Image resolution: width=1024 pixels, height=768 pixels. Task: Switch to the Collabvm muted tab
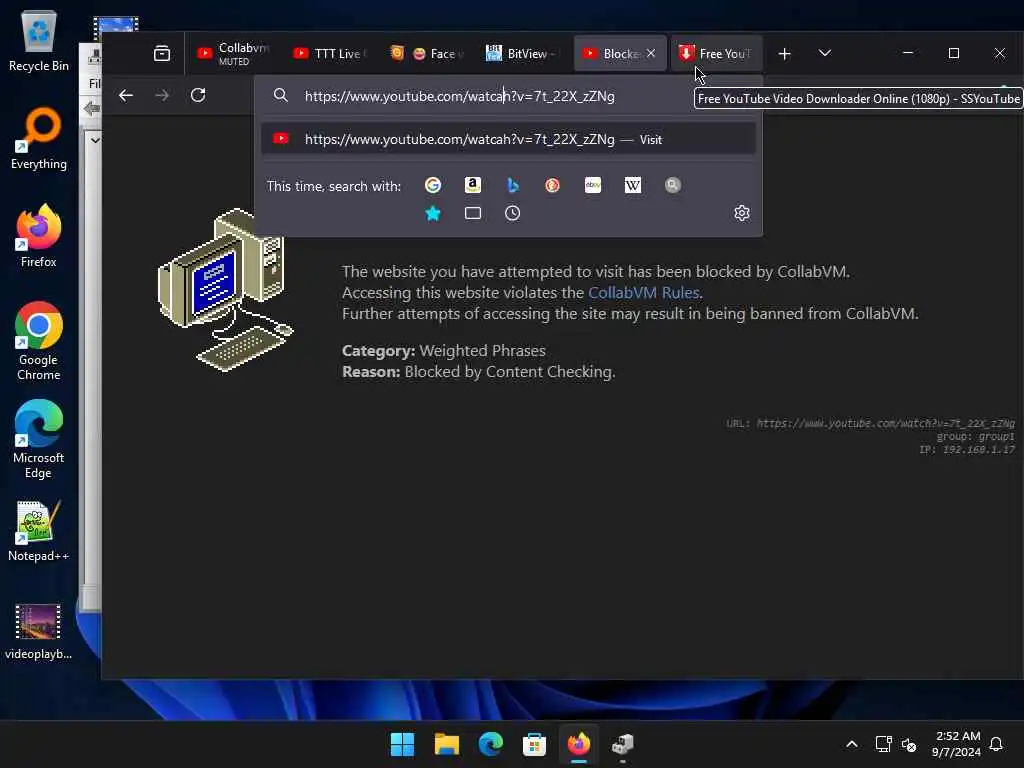(234, 54)
